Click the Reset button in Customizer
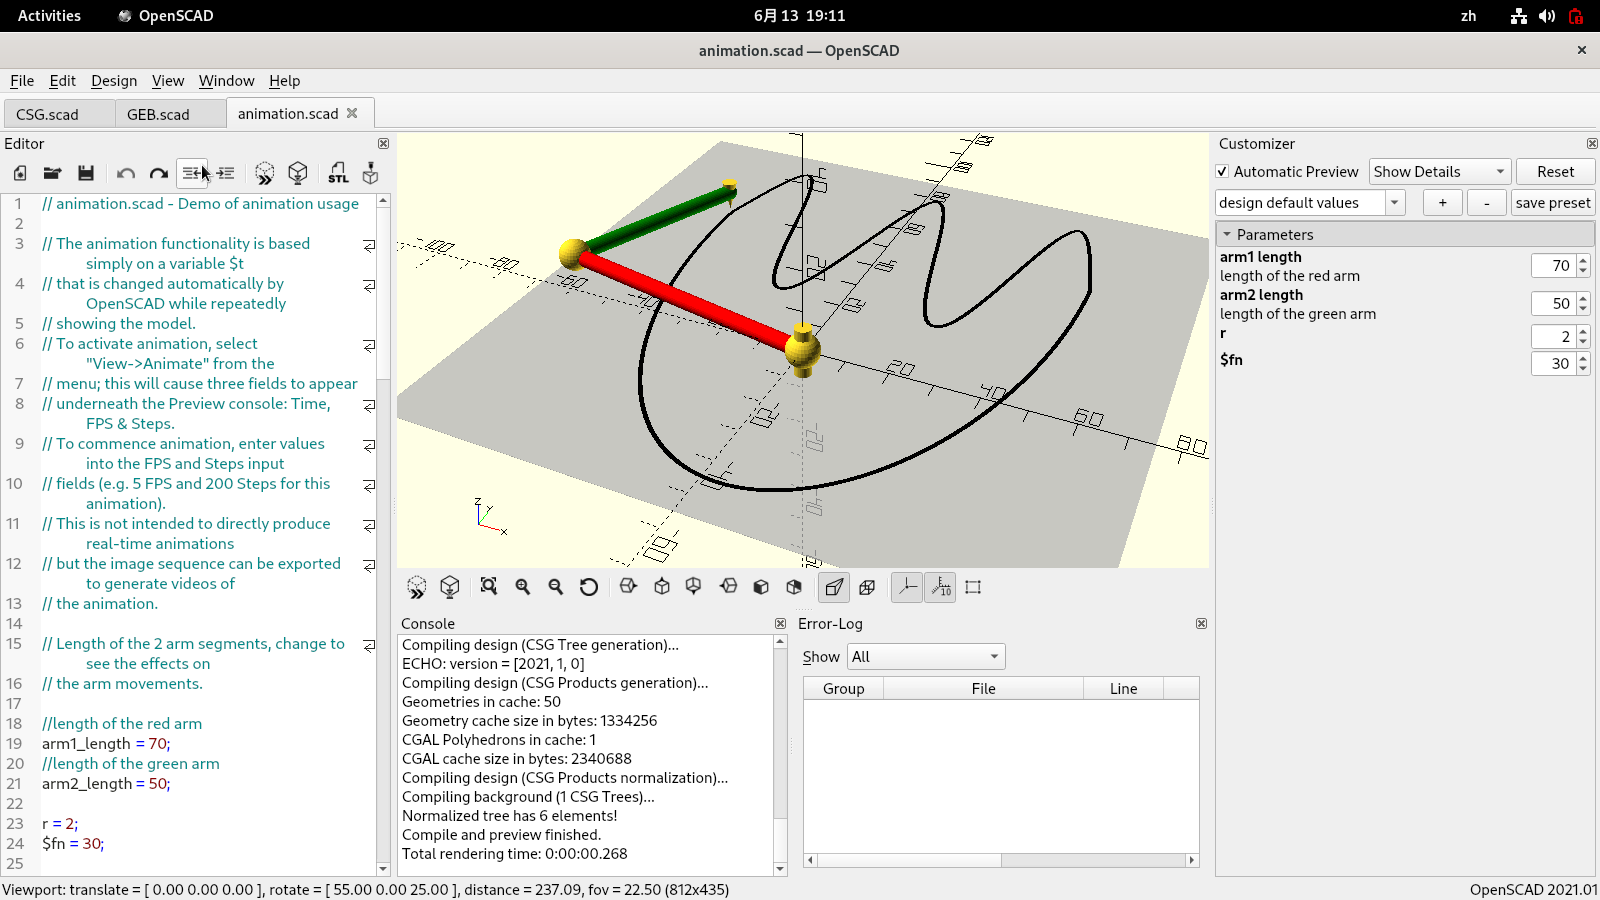 (1554, 172)
